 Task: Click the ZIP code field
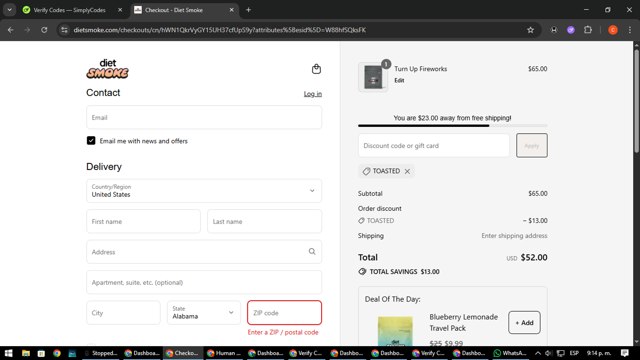point(284,313)
